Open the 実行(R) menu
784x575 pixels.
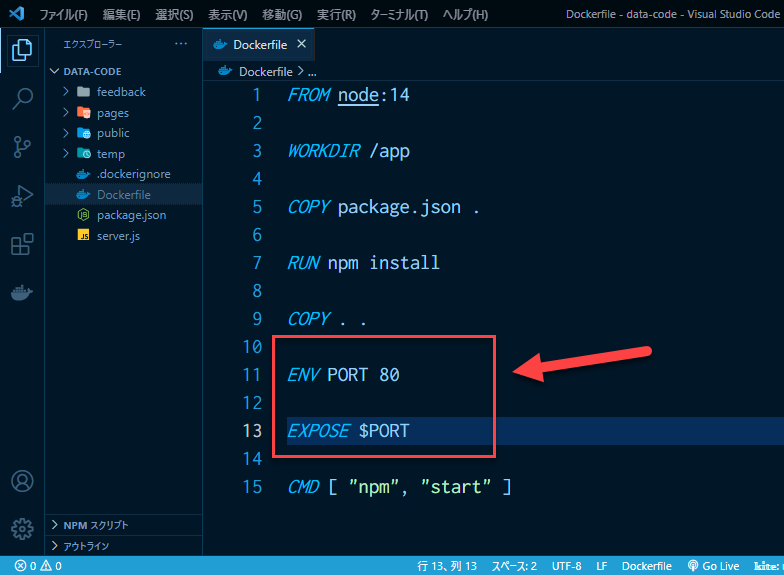[x=336, y=14]
